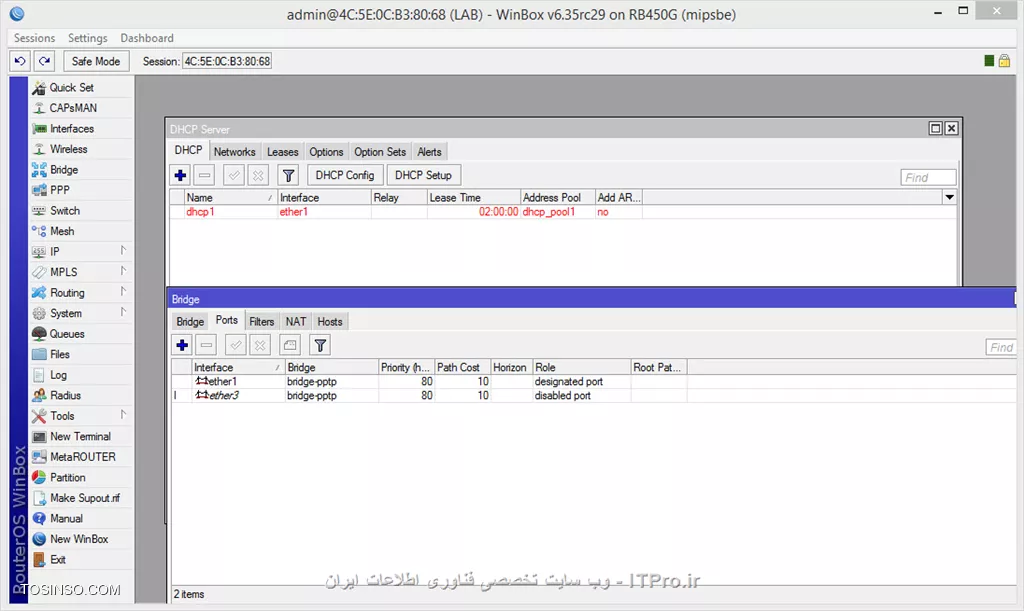The height and width of the screenshot is (611, 1024).
Task: Launch New WinBox from the sidebar
Action: (79, 539)
